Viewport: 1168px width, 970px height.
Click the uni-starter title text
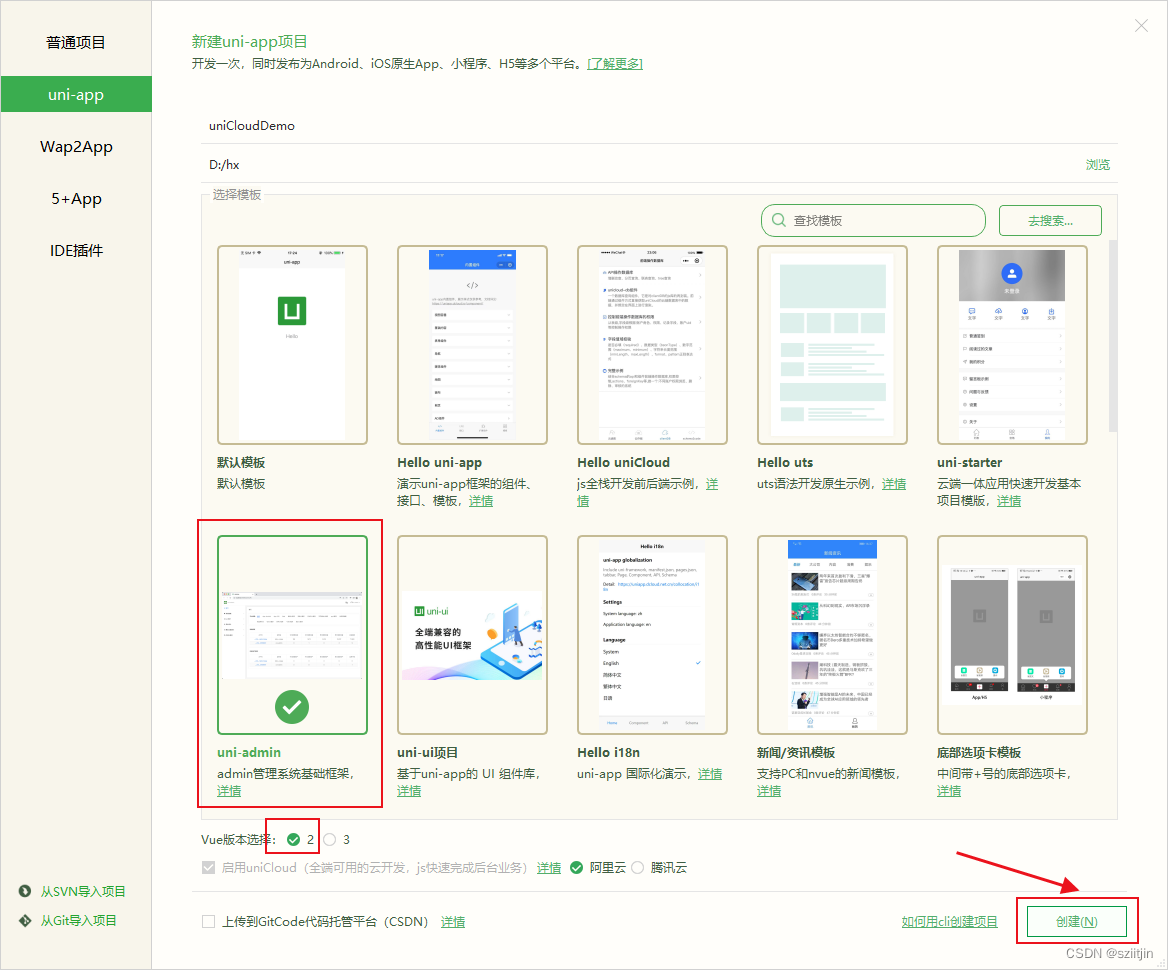tap(969, 463)
